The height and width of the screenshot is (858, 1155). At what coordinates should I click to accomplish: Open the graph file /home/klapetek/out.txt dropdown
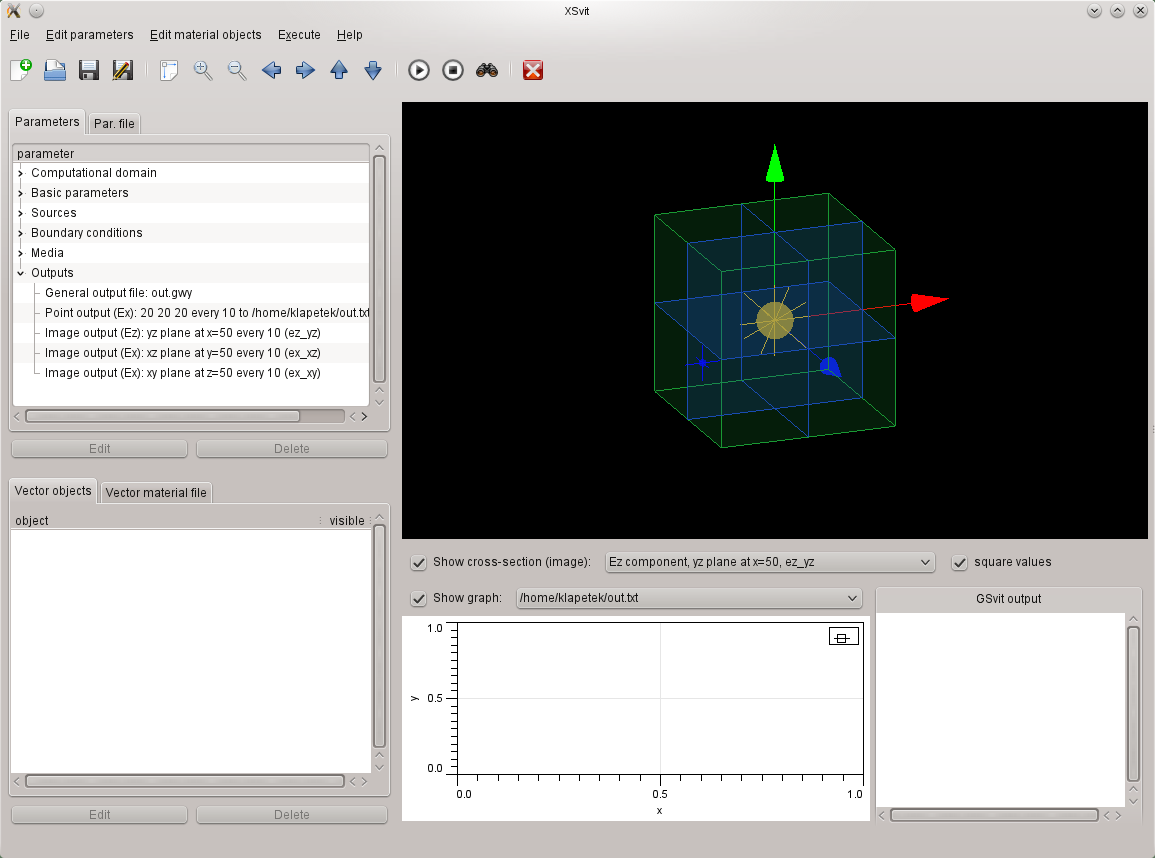[x=688, y=598]
